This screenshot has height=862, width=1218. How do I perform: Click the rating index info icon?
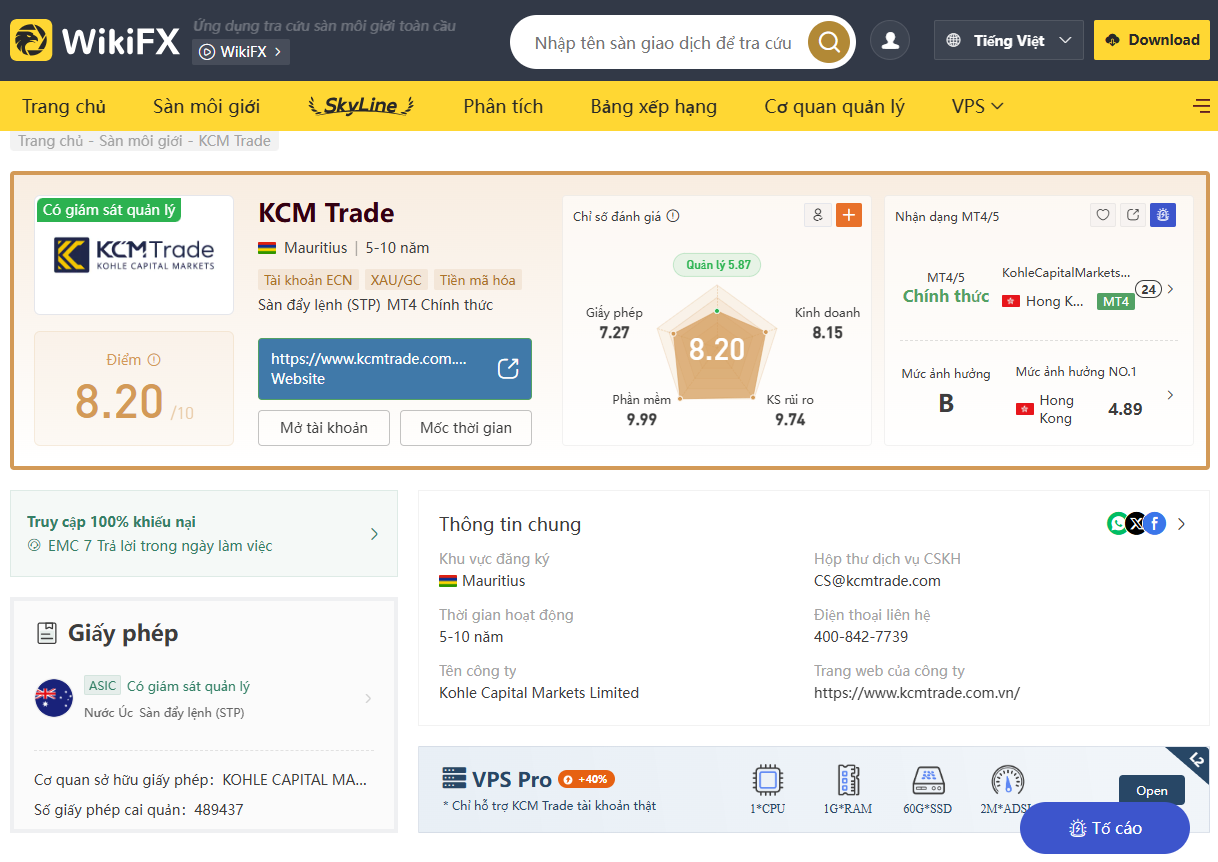[x=673, y=216]
